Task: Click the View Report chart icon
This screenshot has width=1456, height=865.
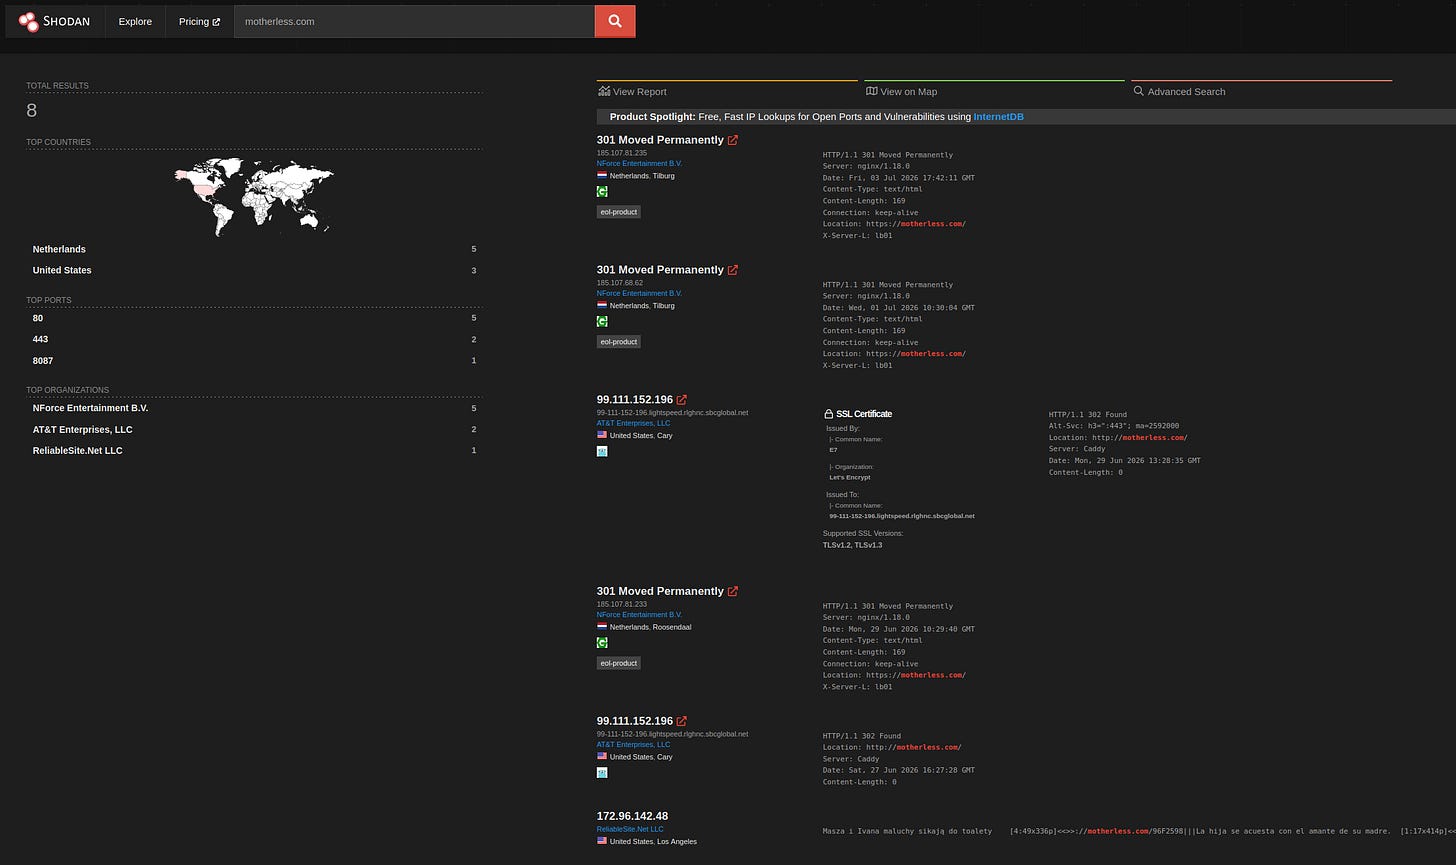Action: pos(604,91)
